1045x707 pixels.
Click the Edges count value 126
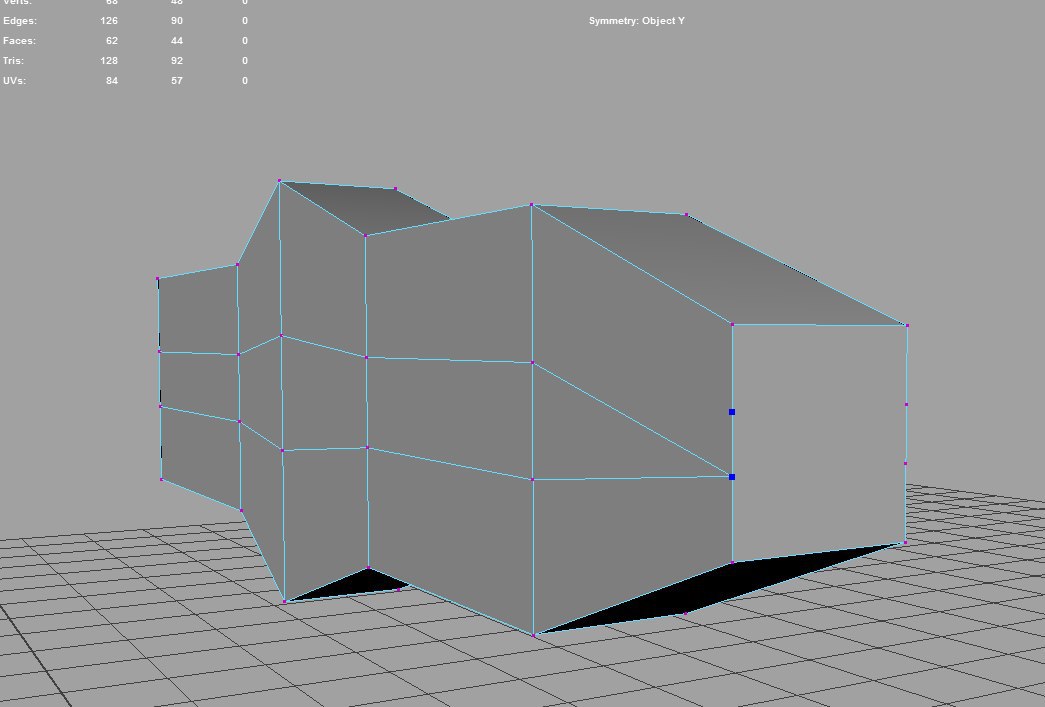pos(109,21)
